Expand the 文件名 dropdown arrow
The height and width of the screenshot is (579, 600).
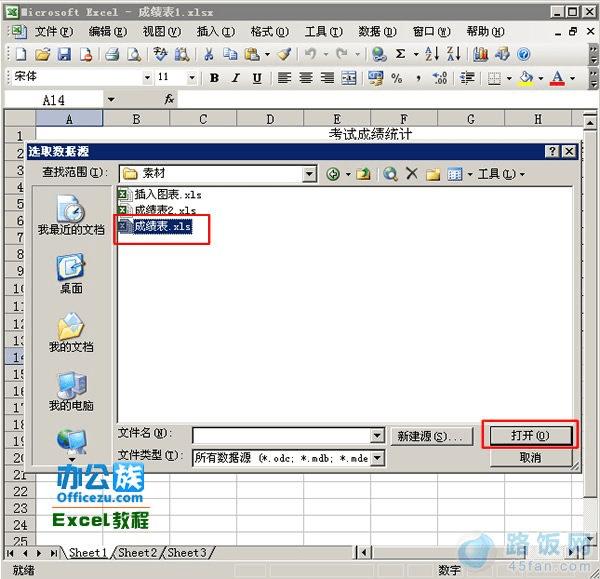(x=377, y=435)
